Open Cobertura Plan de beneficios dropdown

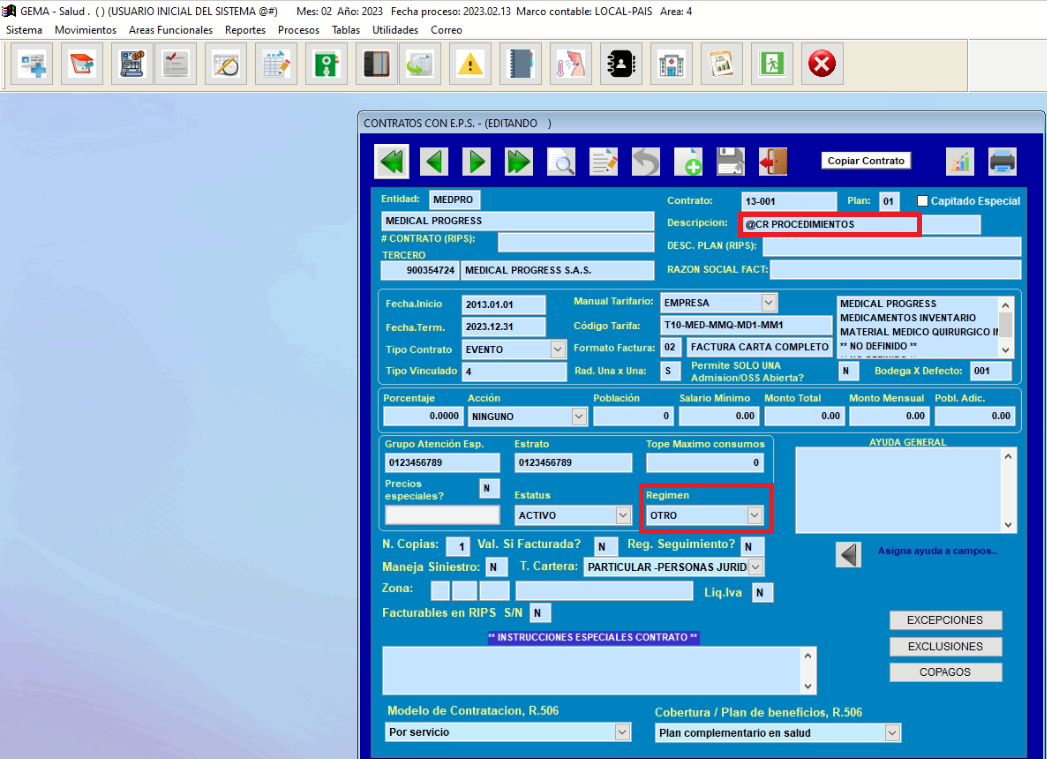893,733
